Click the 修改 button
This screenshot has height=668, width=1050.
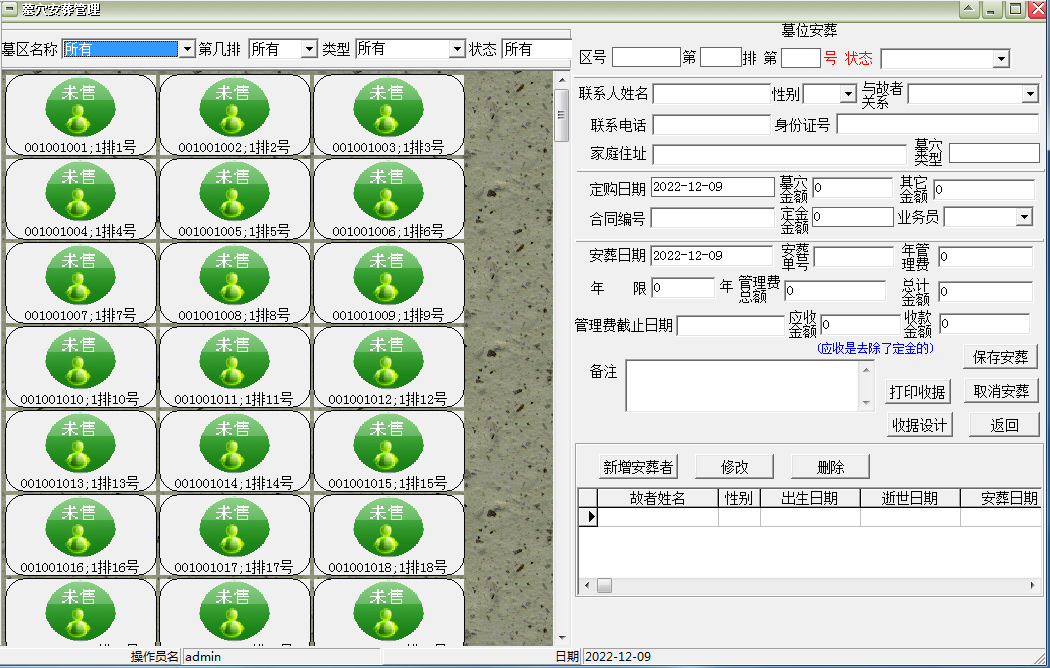tap(735, 467)
